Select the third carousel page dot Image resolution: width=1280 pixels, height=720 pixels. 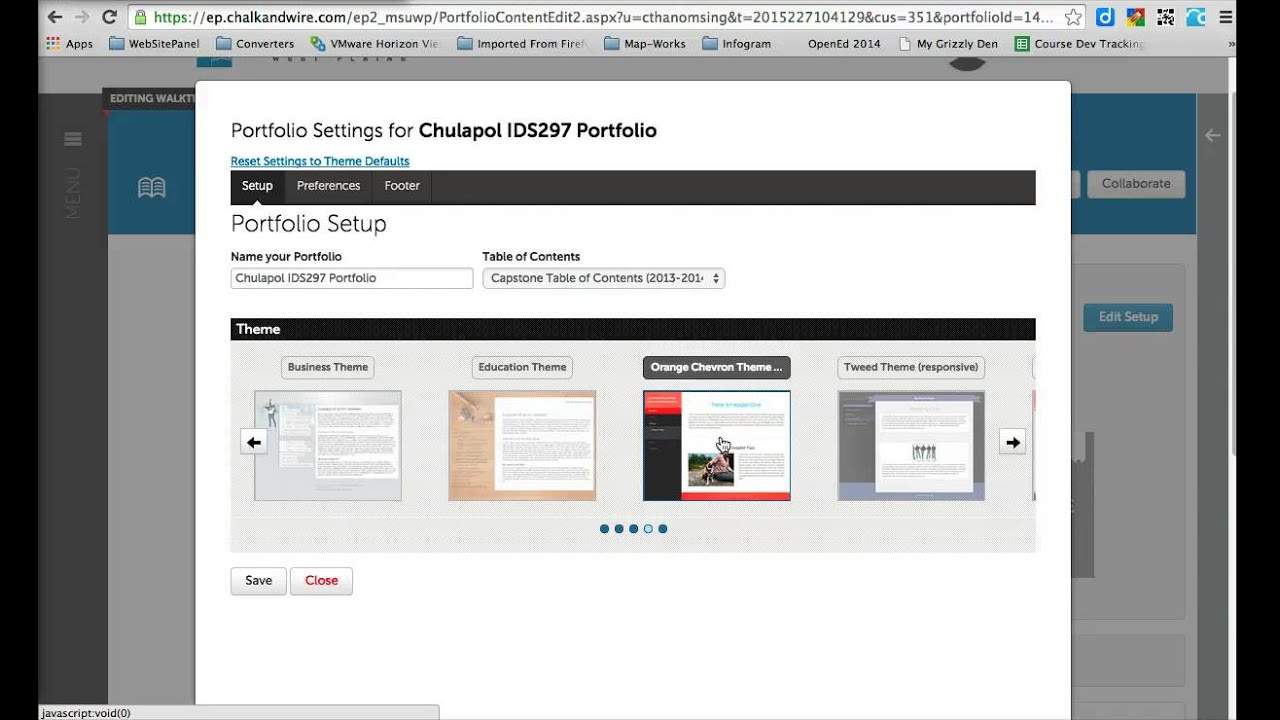pos(633,529)
